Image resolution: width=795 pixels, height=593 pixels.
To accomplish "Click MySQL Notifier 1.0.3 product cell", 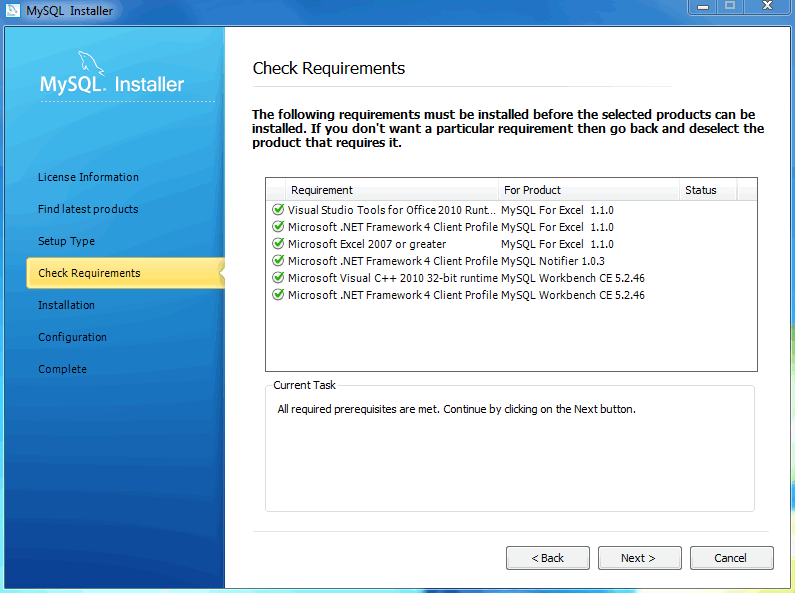I will (553, 261).
